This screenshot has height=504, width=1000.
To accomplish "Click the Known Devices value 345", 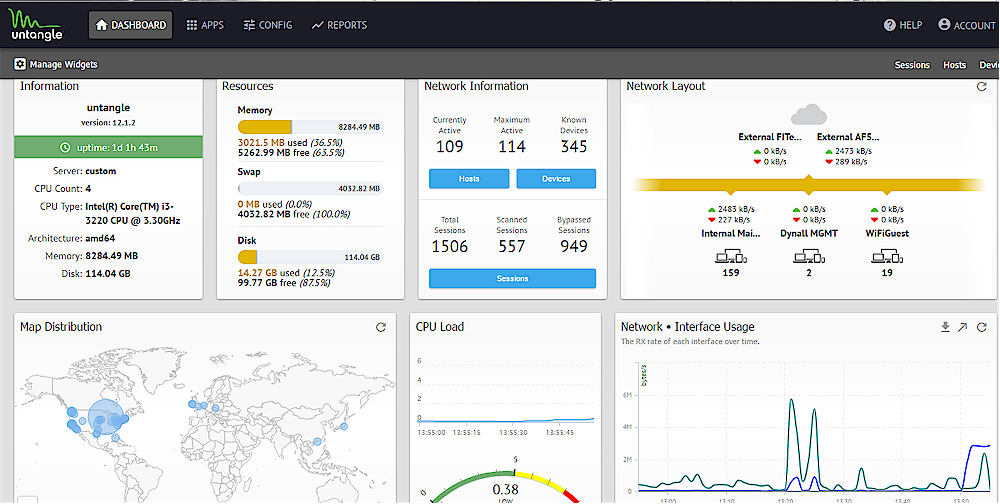I will [574, 147].
